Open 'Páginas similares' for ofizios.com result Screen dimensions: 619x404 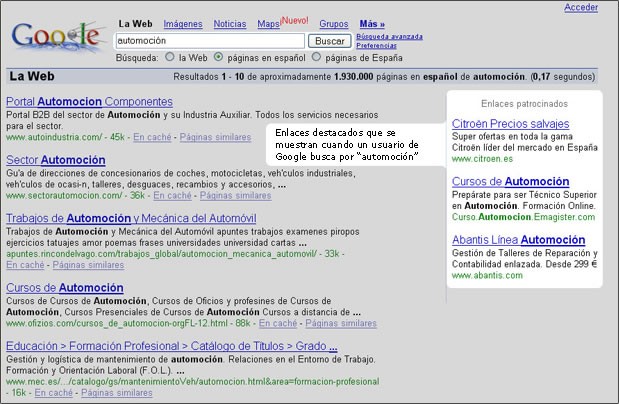tap(341, 323)
